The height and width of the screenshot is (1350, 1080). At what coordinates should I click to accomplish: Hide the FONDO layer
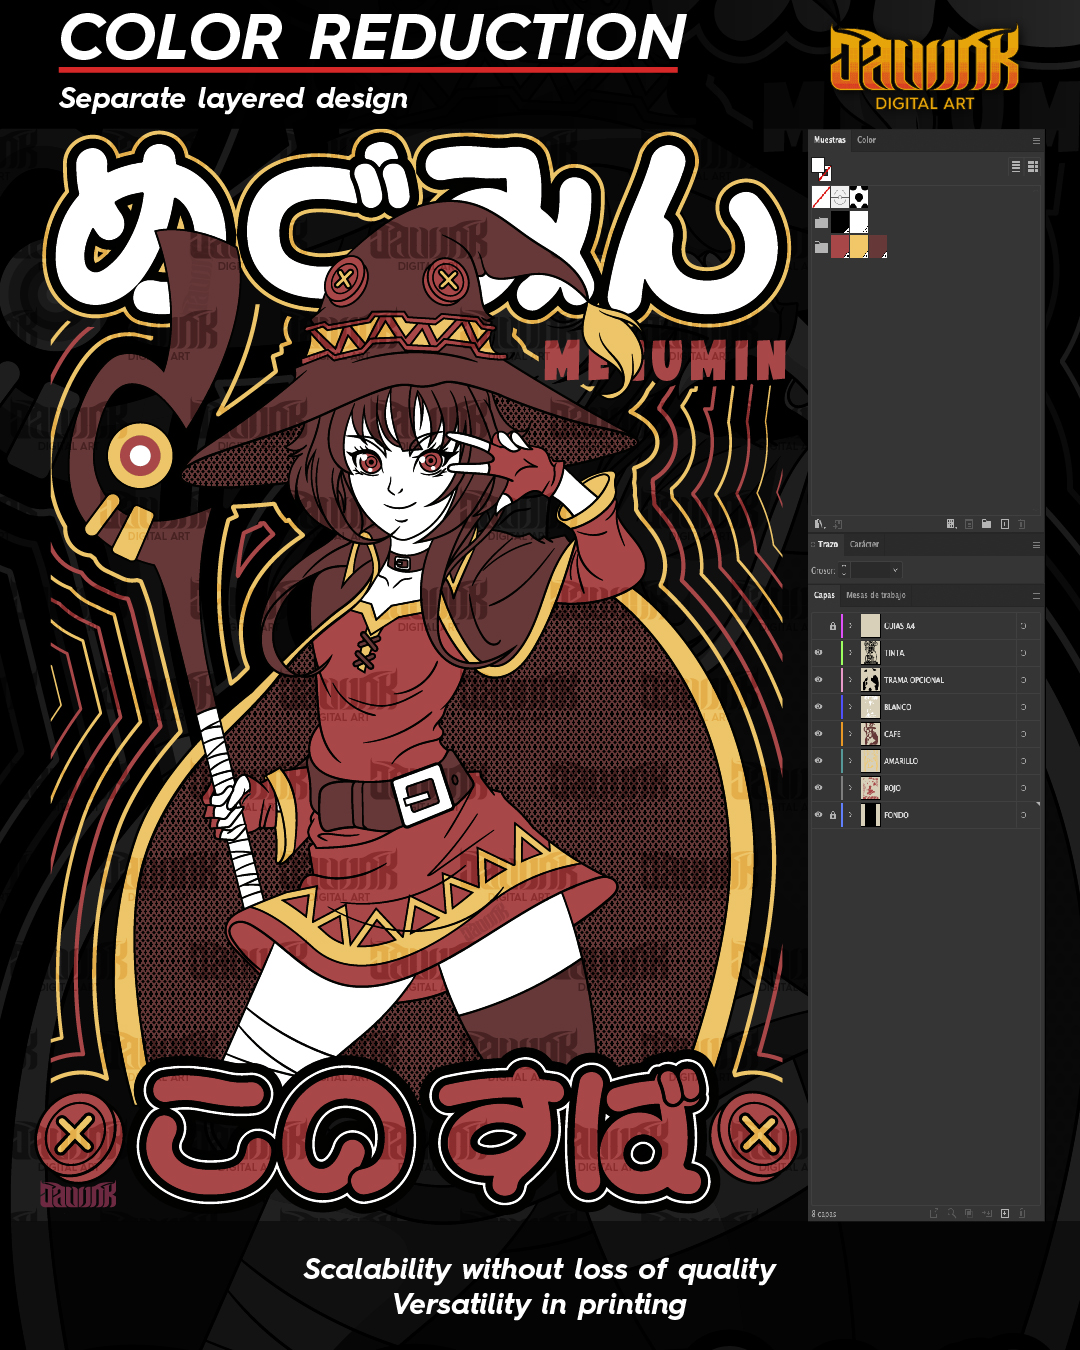coord(819,815)
